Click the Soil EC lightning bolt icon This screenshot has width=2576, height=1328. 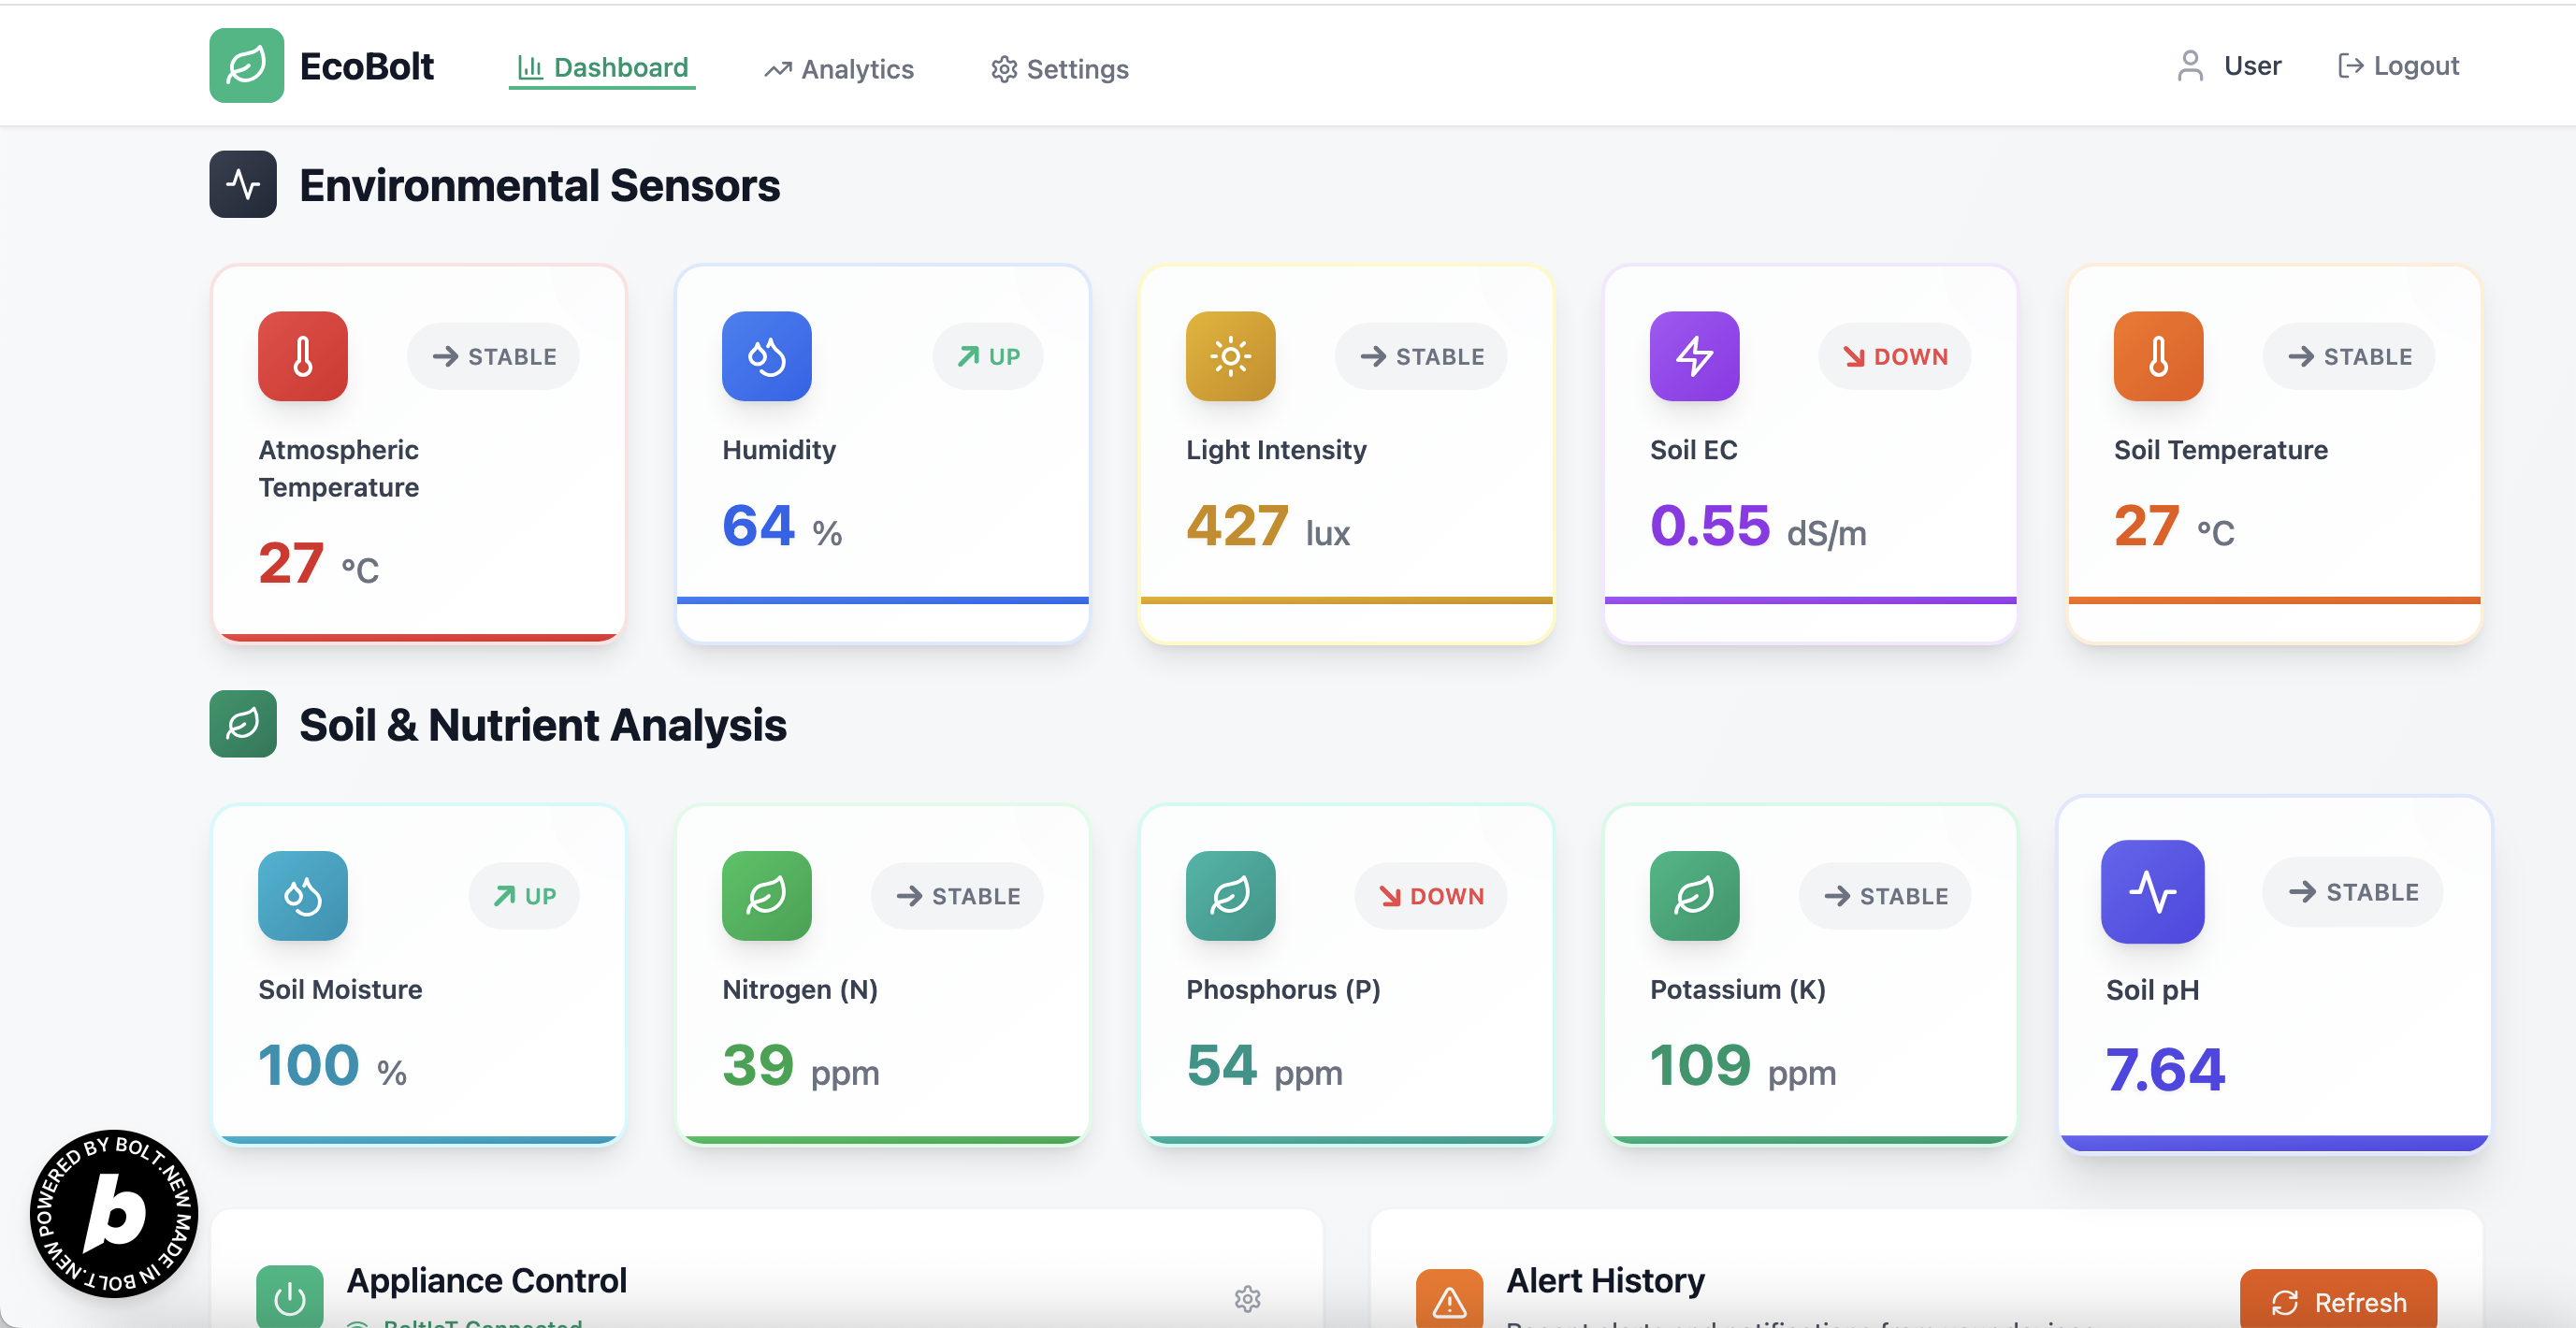coord(1694,356)
